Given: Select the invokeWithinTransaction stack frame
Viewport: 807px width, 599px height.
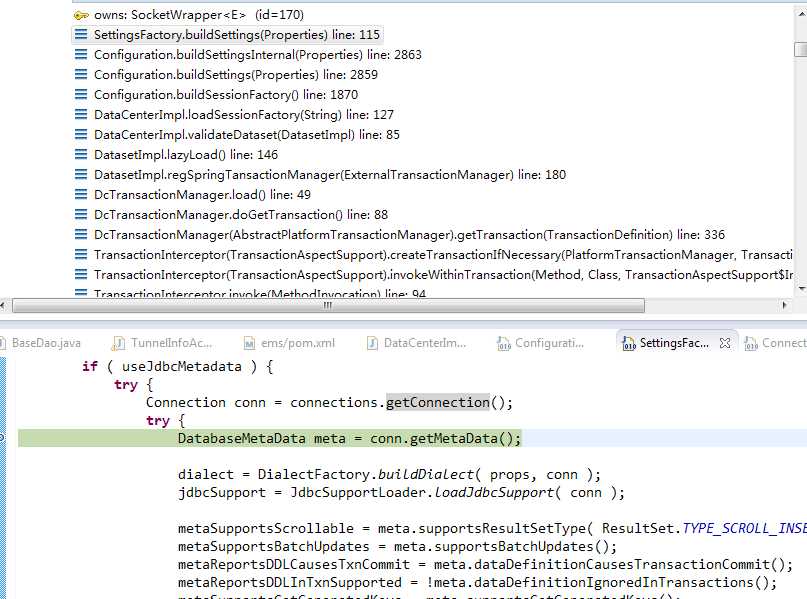Looking at the screenshot, I should coord(443,275).
